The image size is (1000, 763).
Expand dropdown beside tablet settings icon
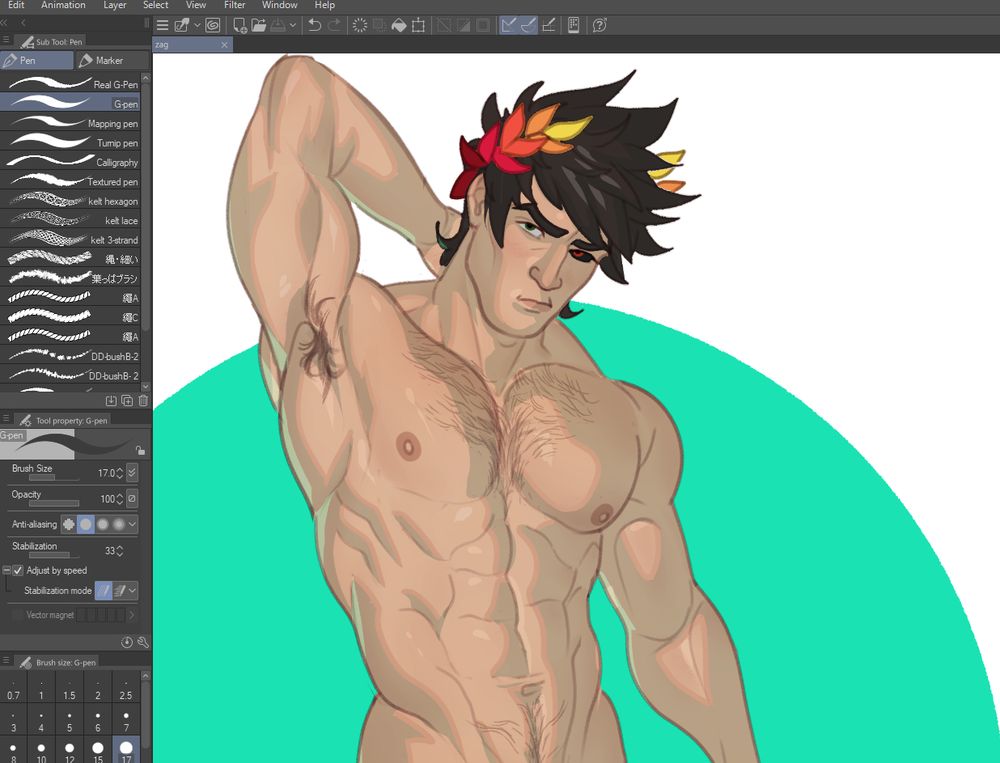point(197,26)
